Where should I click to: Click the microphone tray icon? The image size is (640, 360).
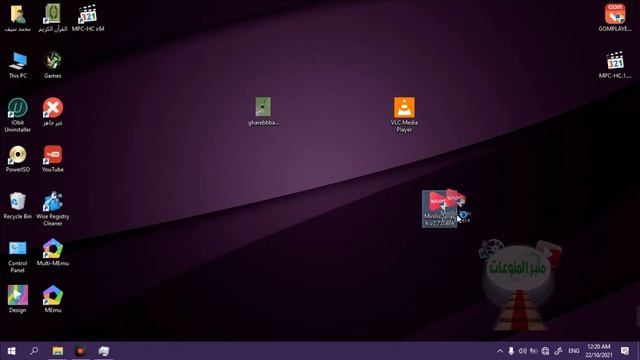[x=511, y=351]
